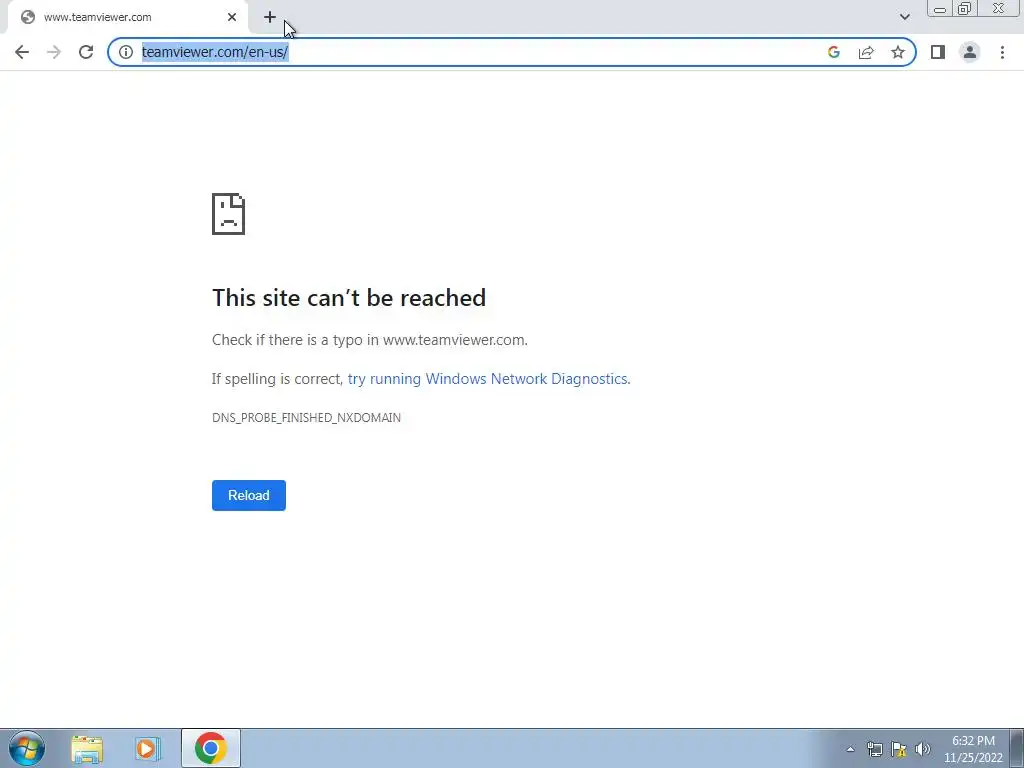Viewport: 1024px width, 768px height.
Task: Click the Google icon in address bar
Action: pyautogui.click(x=834, y=52)
